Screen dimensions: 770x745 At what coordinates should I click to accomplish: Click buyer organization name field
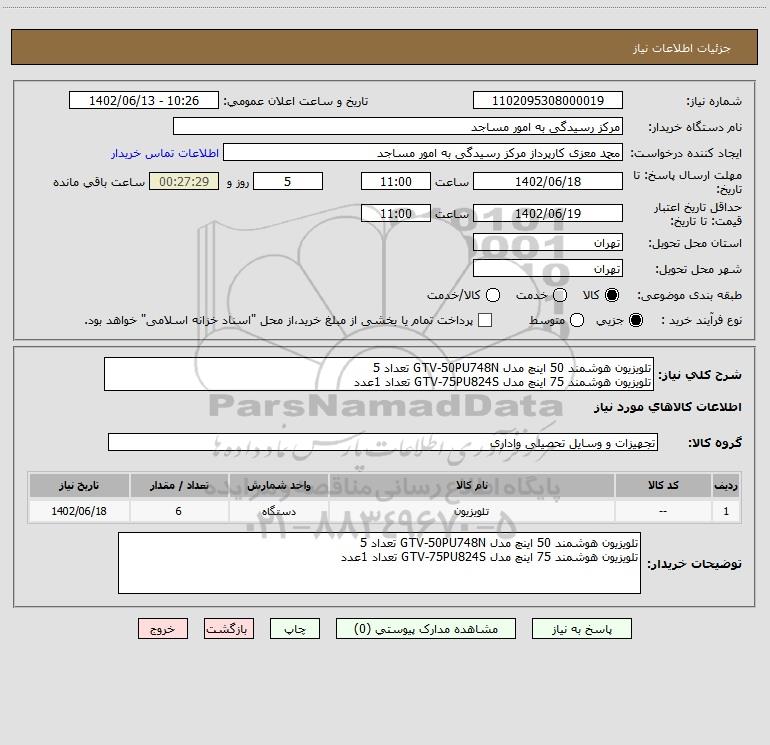pos(398,126)
